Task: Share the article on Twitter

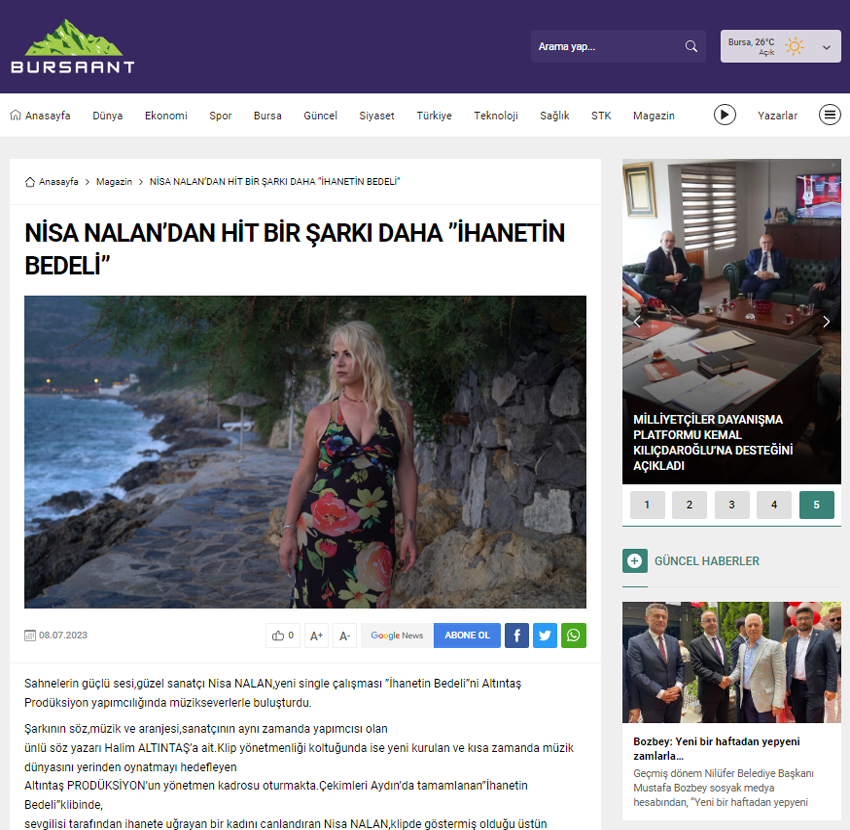Action: 545,635
